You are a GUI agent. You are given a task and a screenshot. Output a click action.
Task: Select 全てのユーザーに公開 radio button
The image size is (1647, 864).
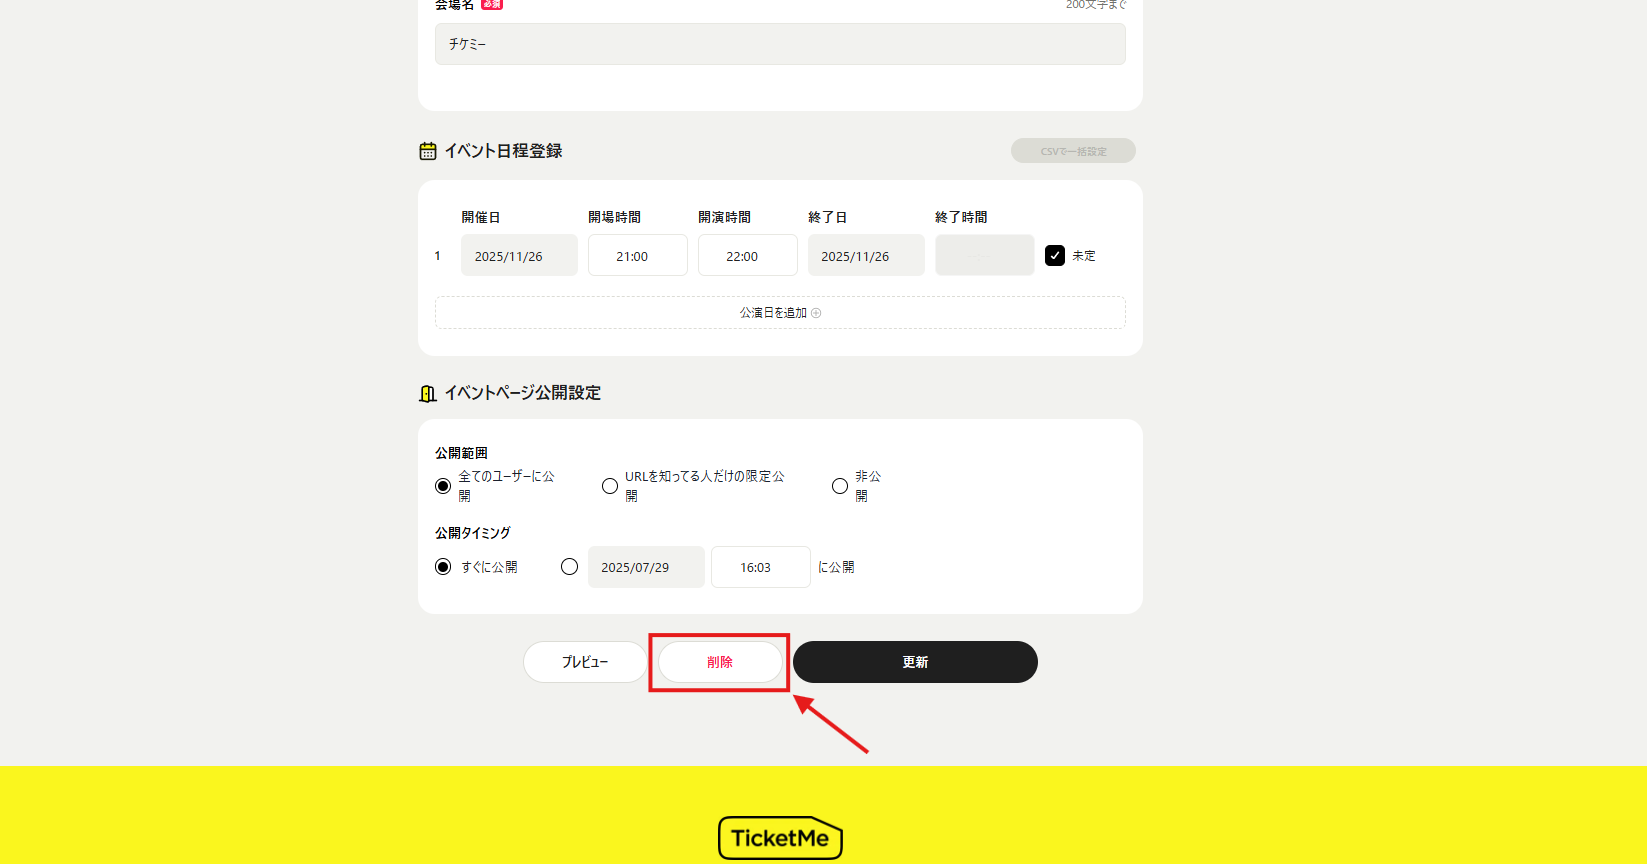pos(443,486)
